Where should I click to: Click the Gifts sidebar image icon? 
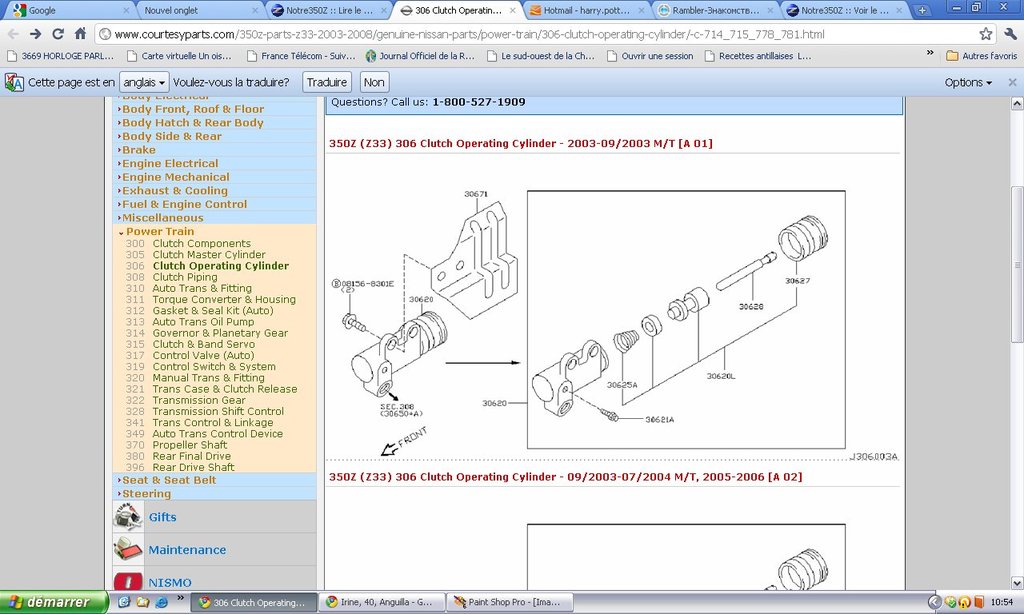coord(127,517)
